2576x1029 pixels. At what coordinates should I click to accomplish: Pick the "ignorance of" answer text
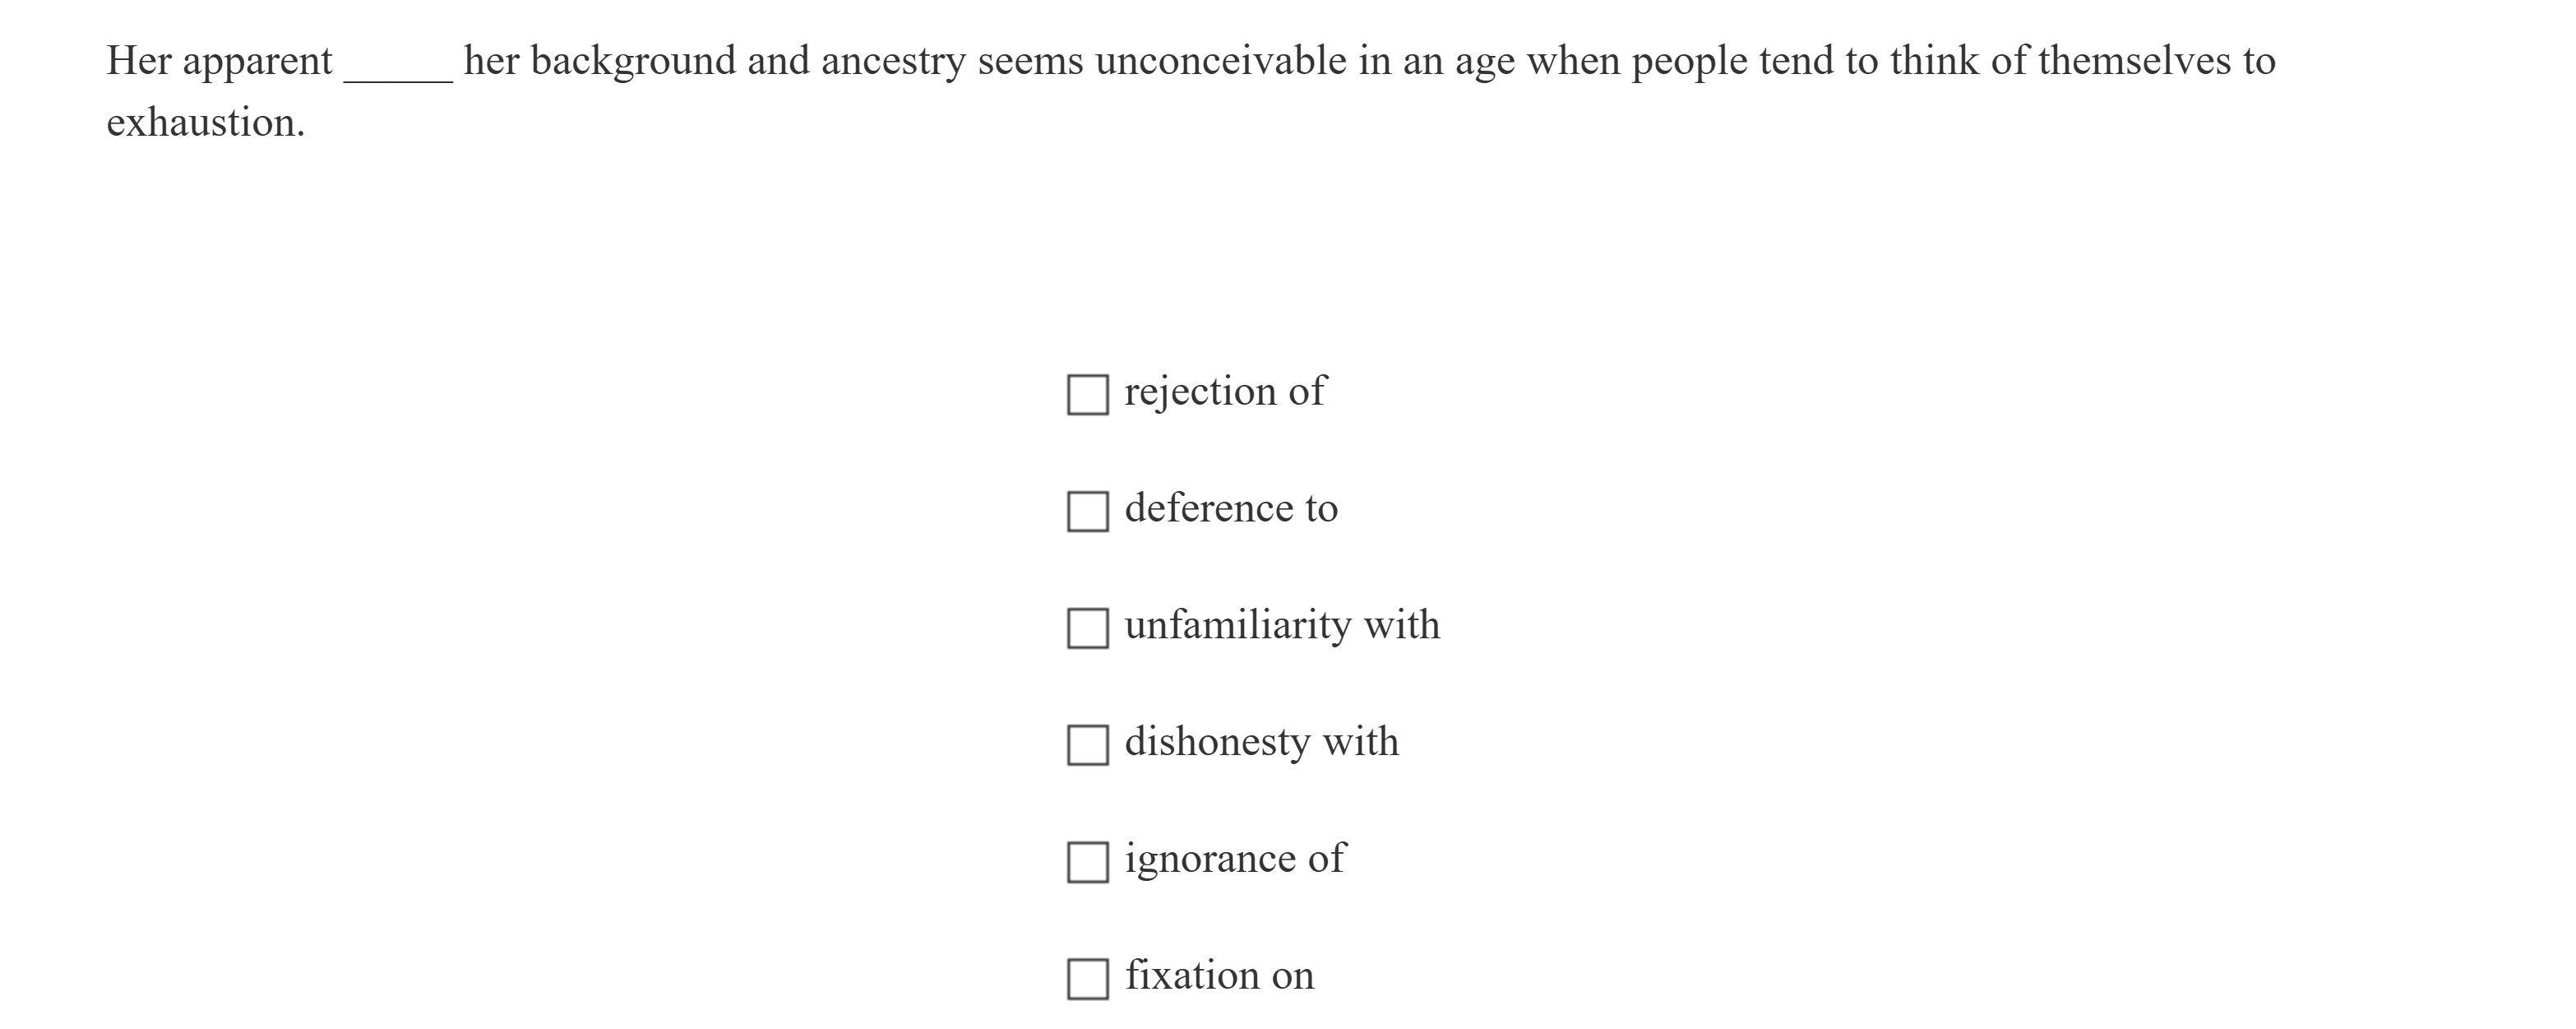pos(1234,859)
